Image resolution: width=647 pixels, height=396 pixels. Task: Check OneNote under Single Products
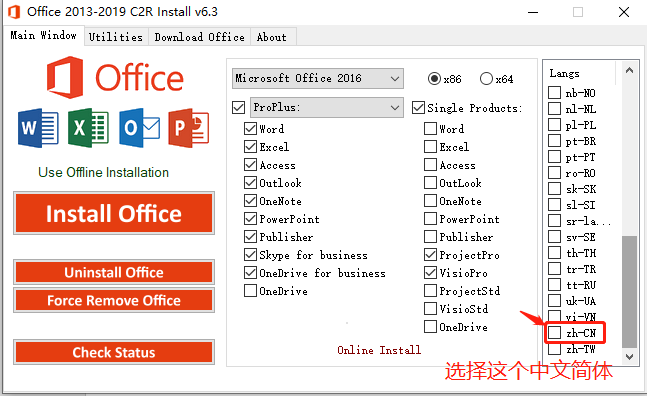430,201
